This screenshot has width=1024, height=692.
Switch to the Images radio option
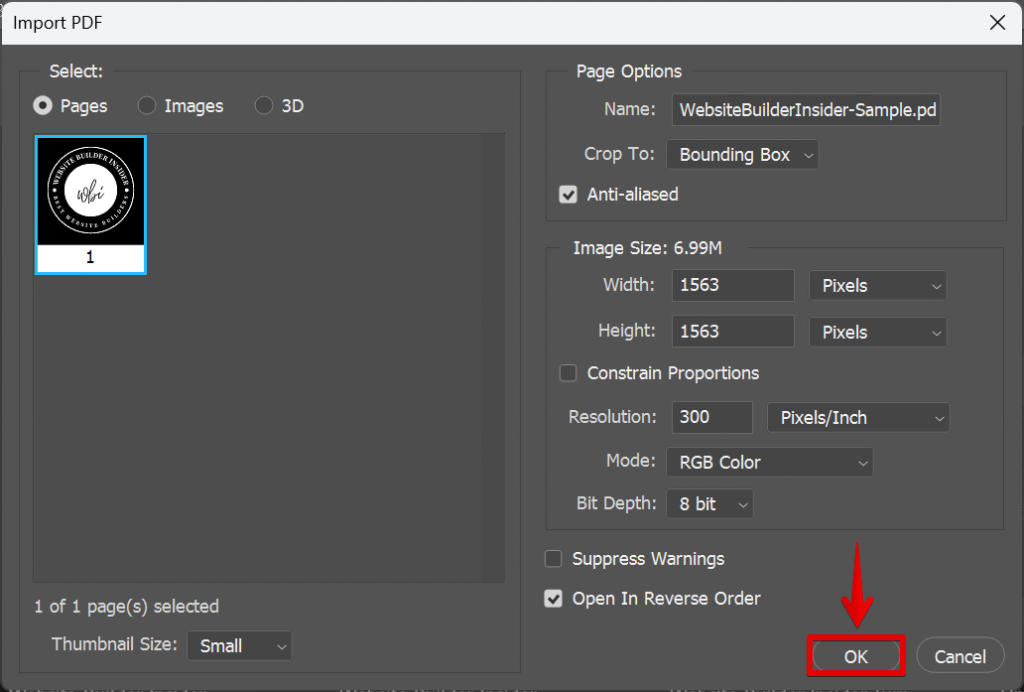147,106
